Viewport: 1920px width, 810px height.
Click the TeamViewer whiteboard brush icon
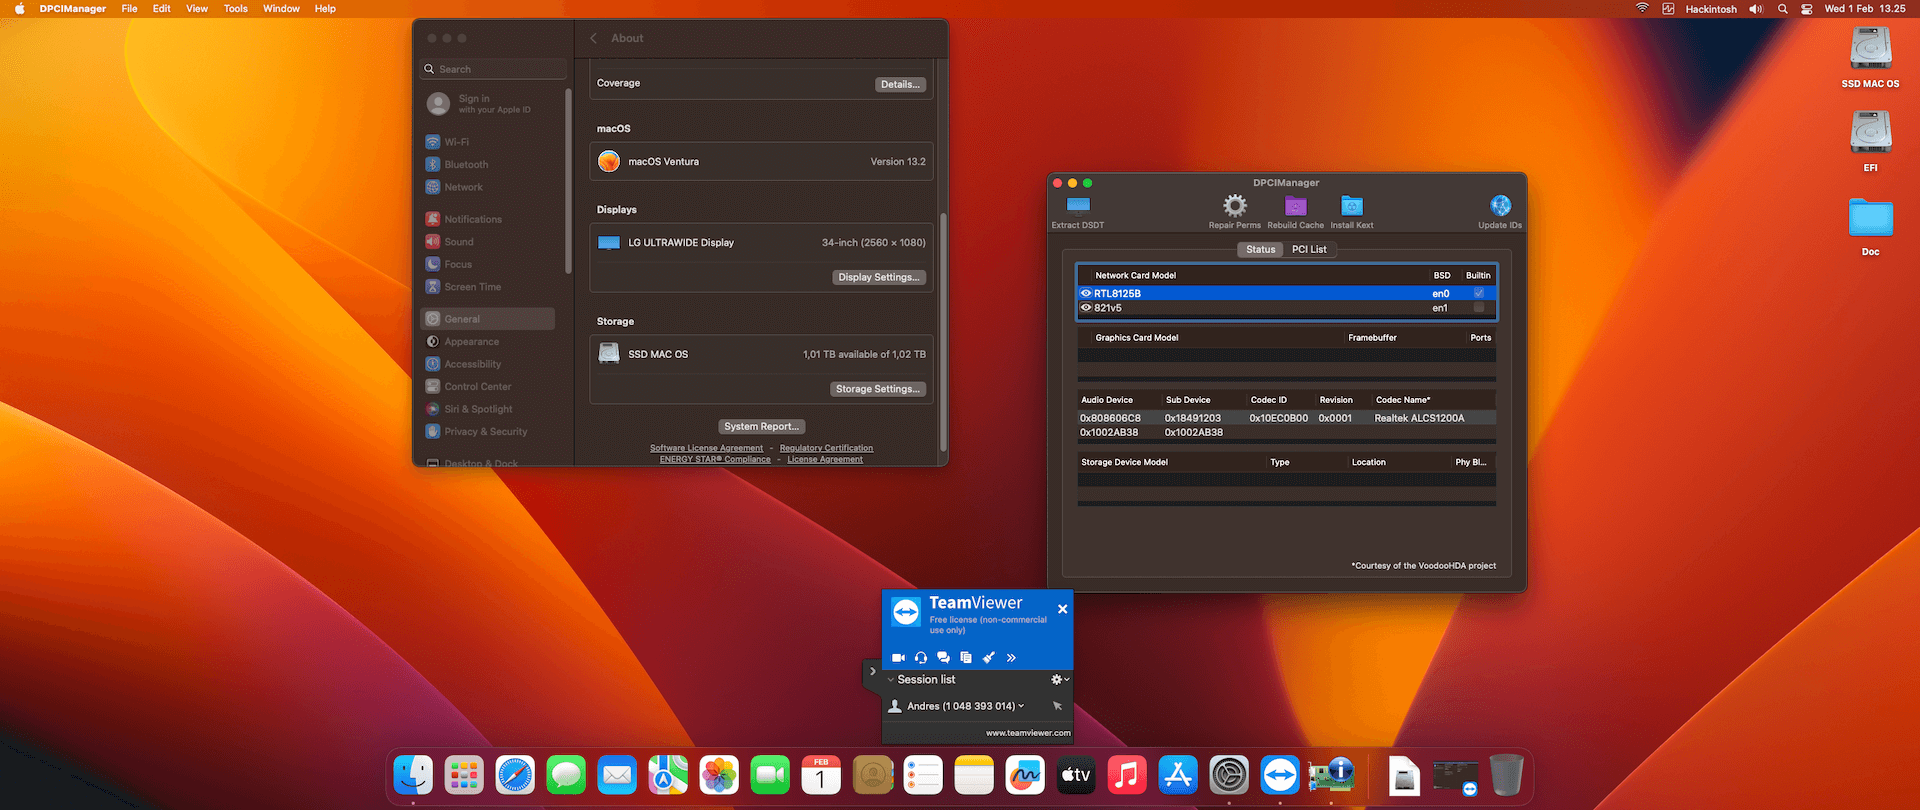tap(989, 657)
